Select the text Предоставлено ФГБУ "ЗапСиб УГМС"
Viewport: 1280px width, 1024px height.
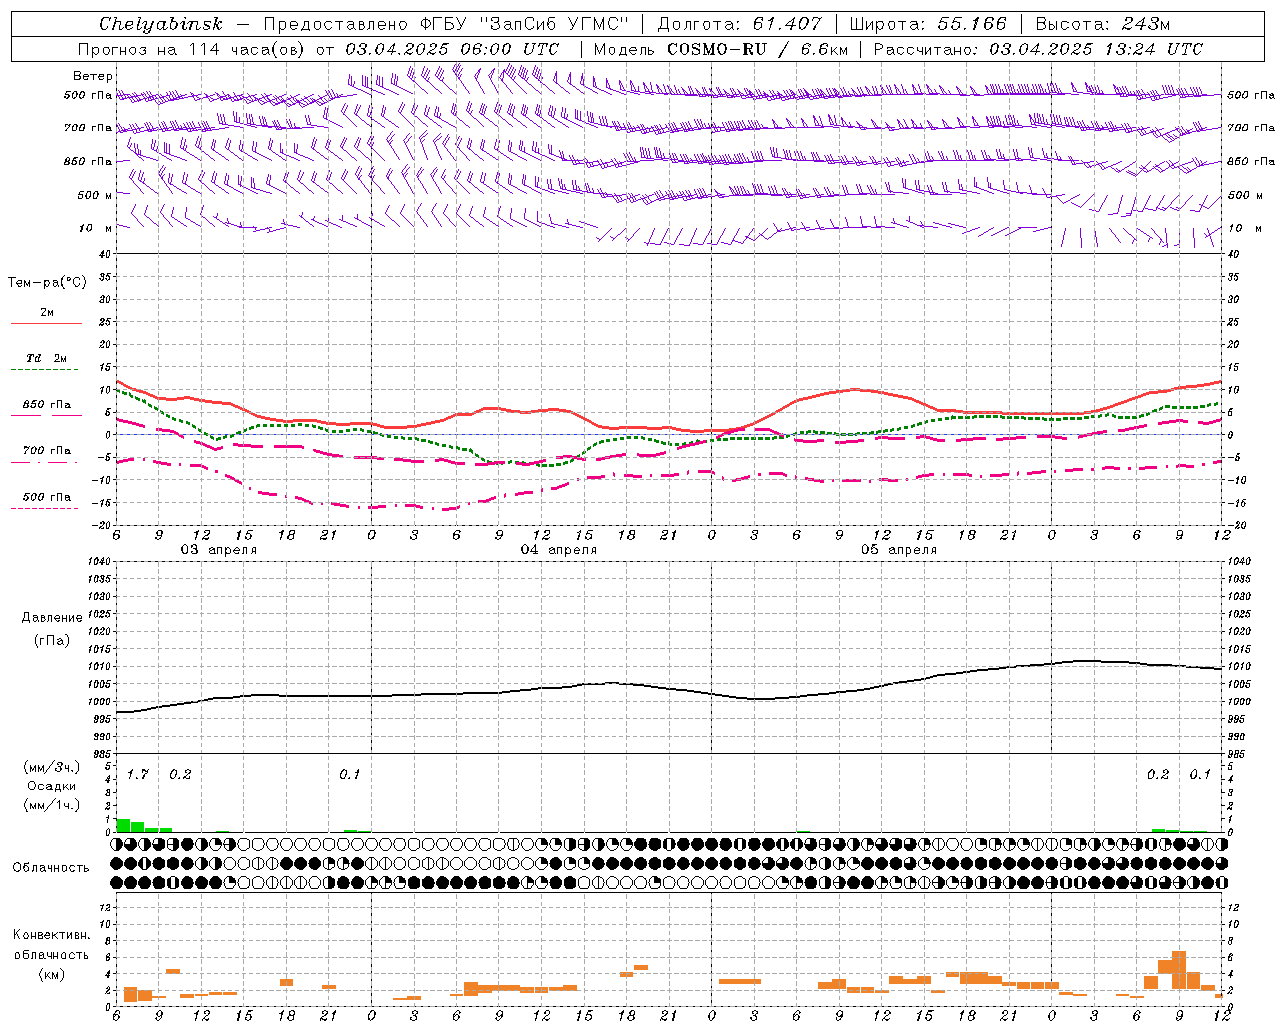pyautogui.click(x=445, y=24)
